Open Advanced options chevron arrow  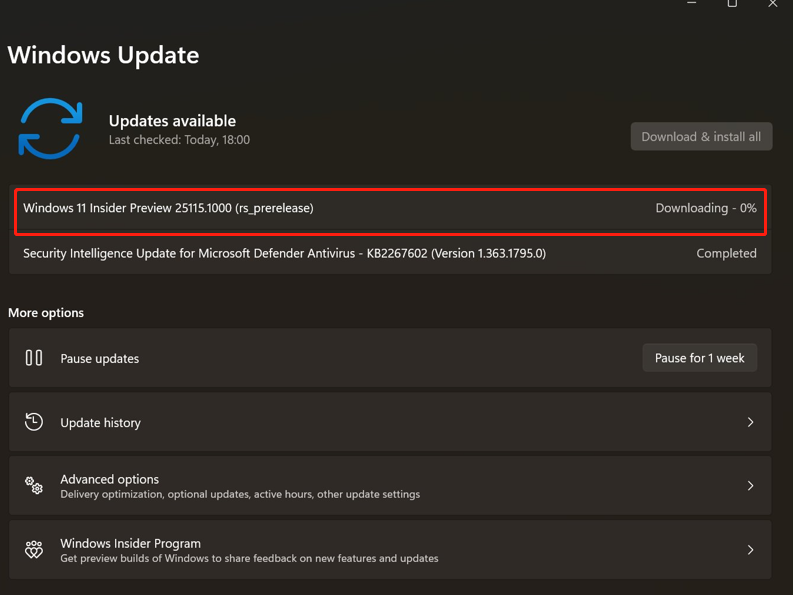point(751,486)
